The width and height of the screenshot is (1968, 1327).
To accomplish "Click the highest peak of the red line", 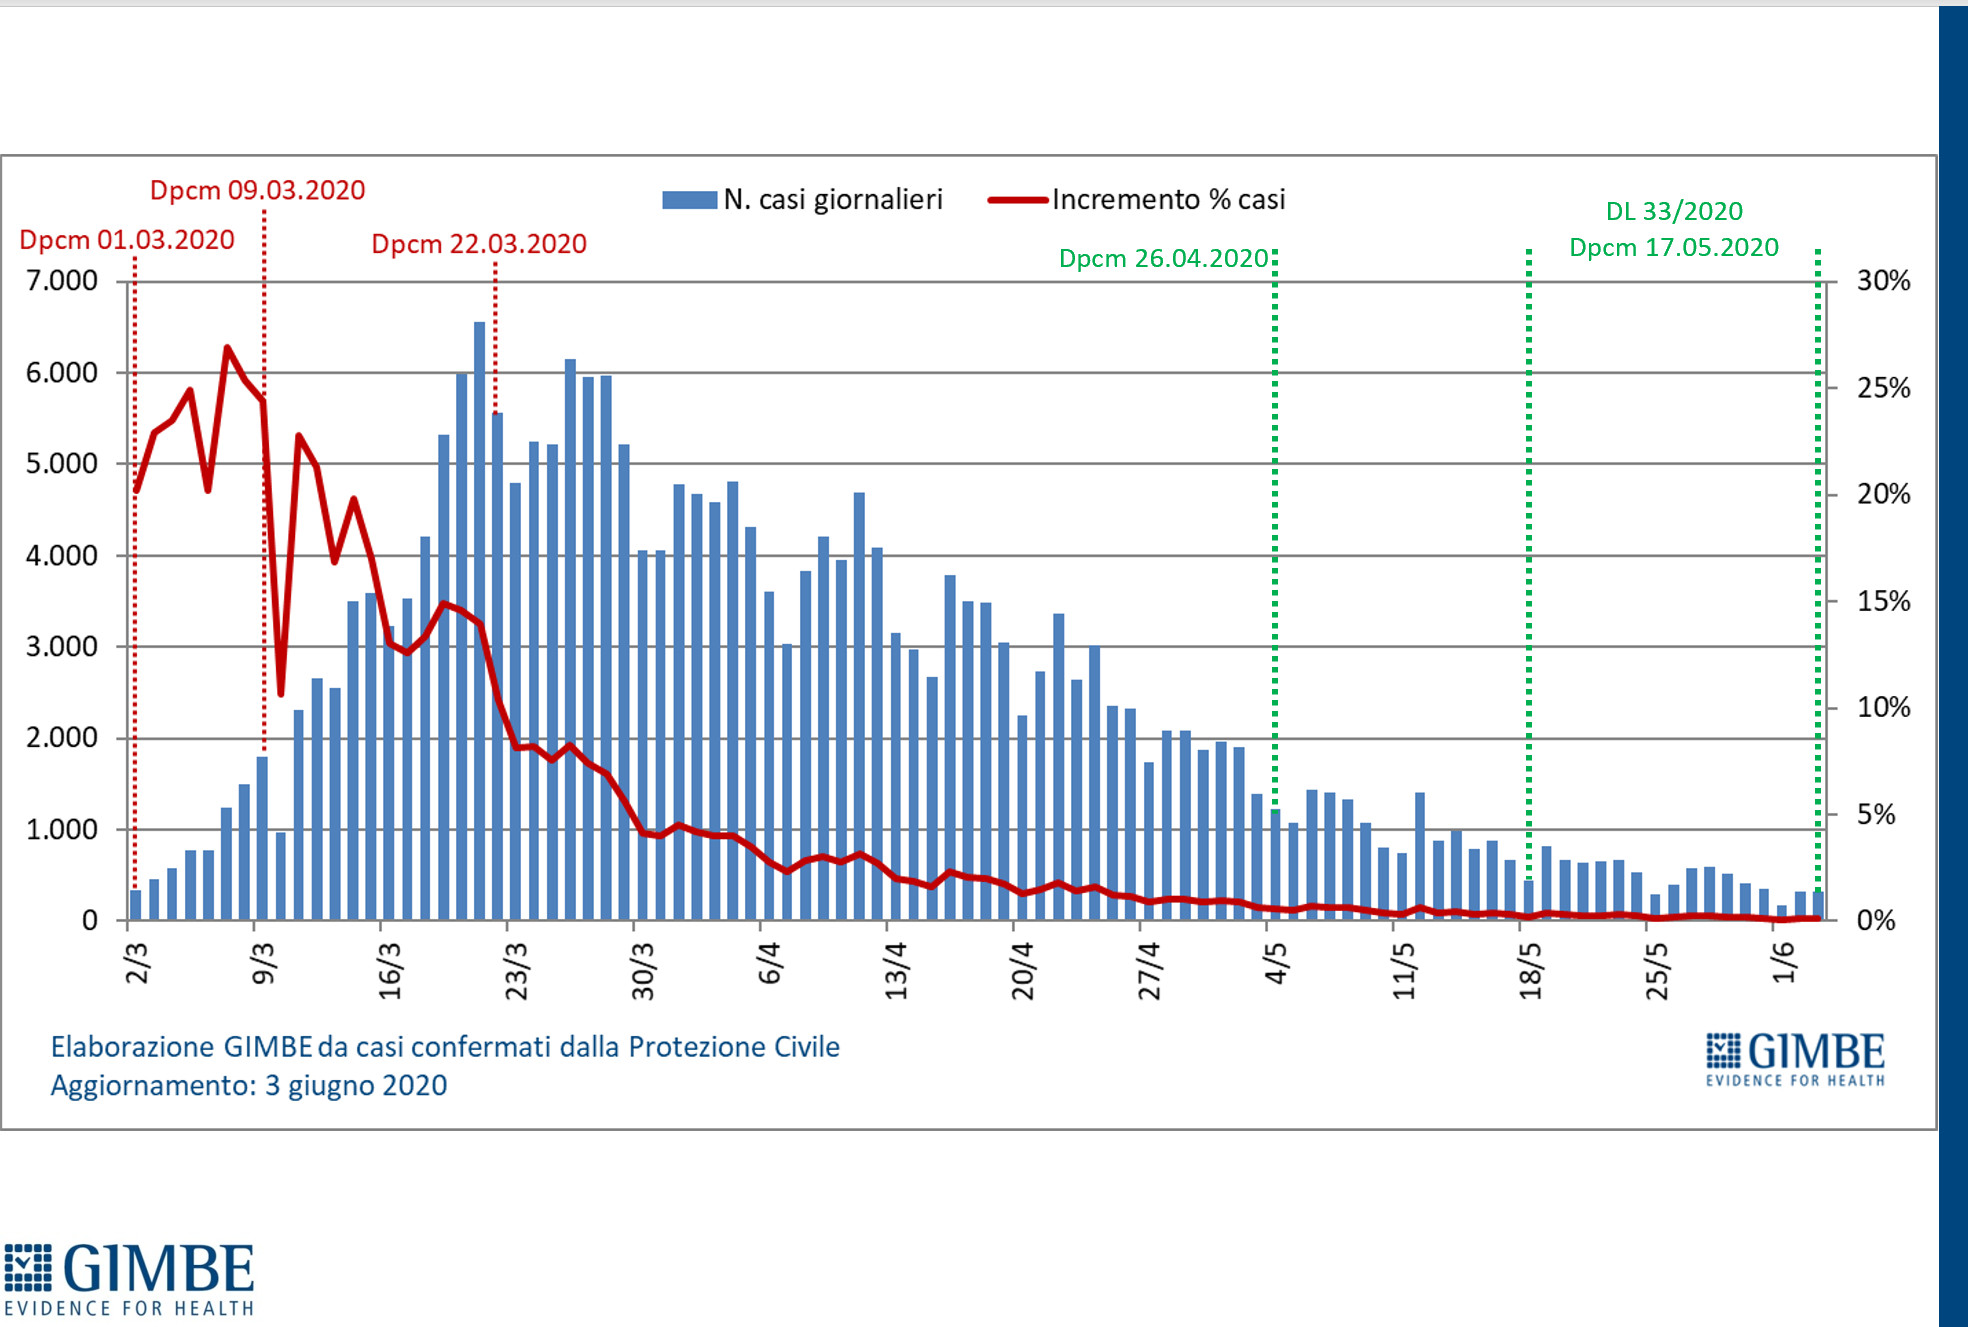I will [x=228, y=348].
